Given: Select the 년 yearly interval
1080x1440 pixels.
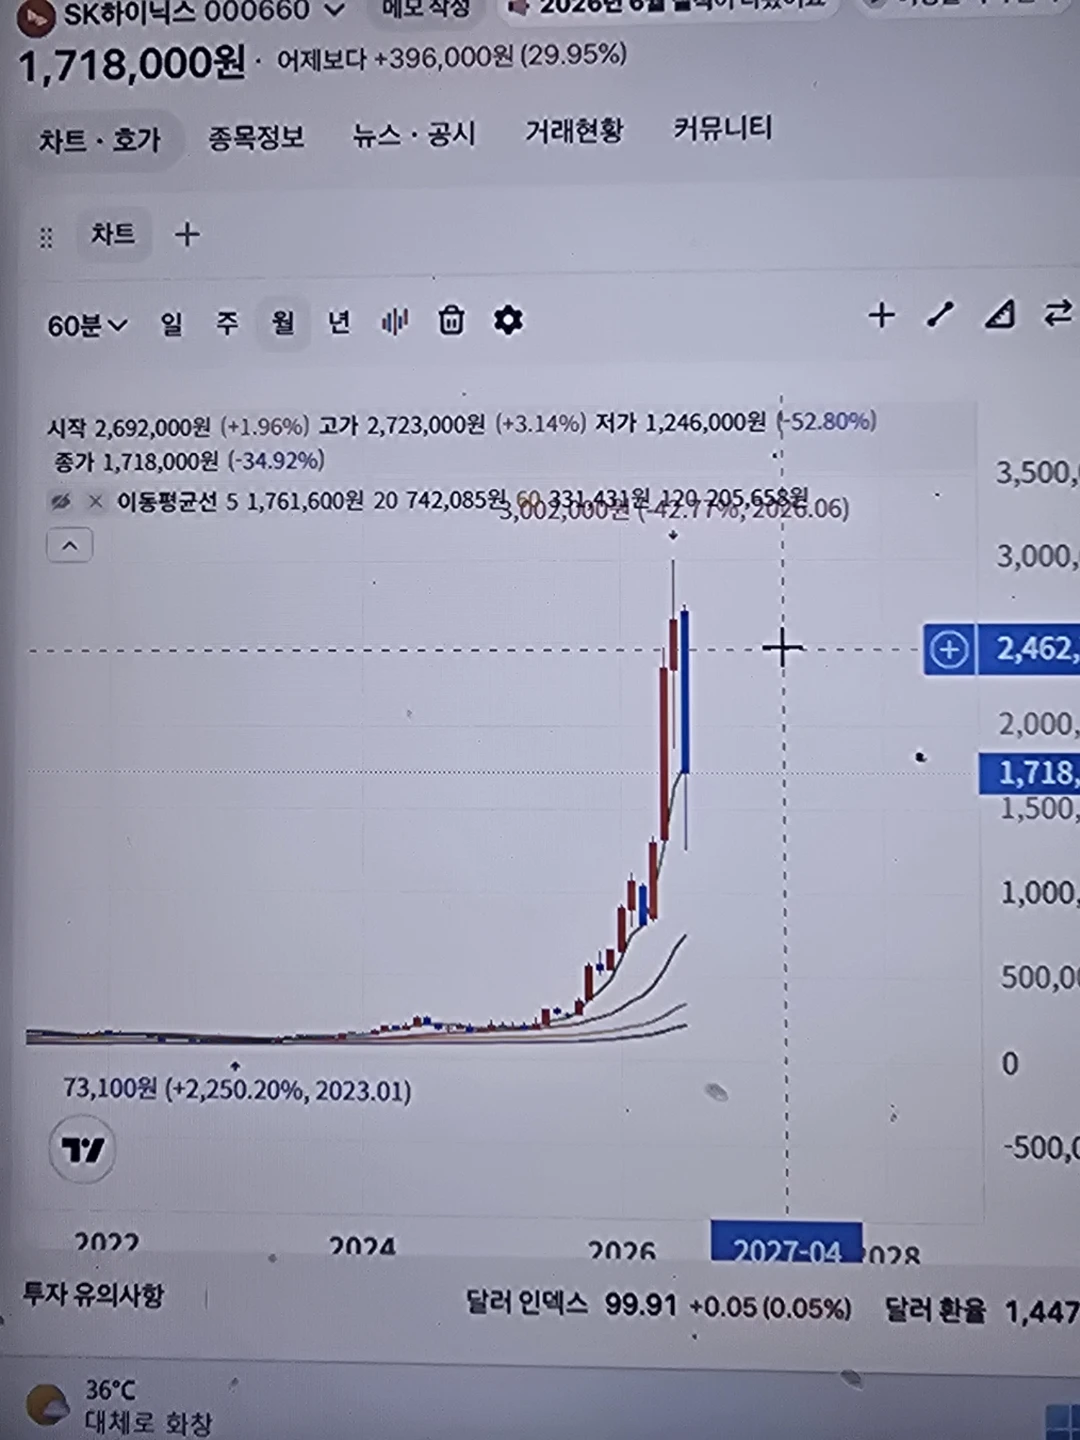Looking at the screenshot, I should 339,322.
